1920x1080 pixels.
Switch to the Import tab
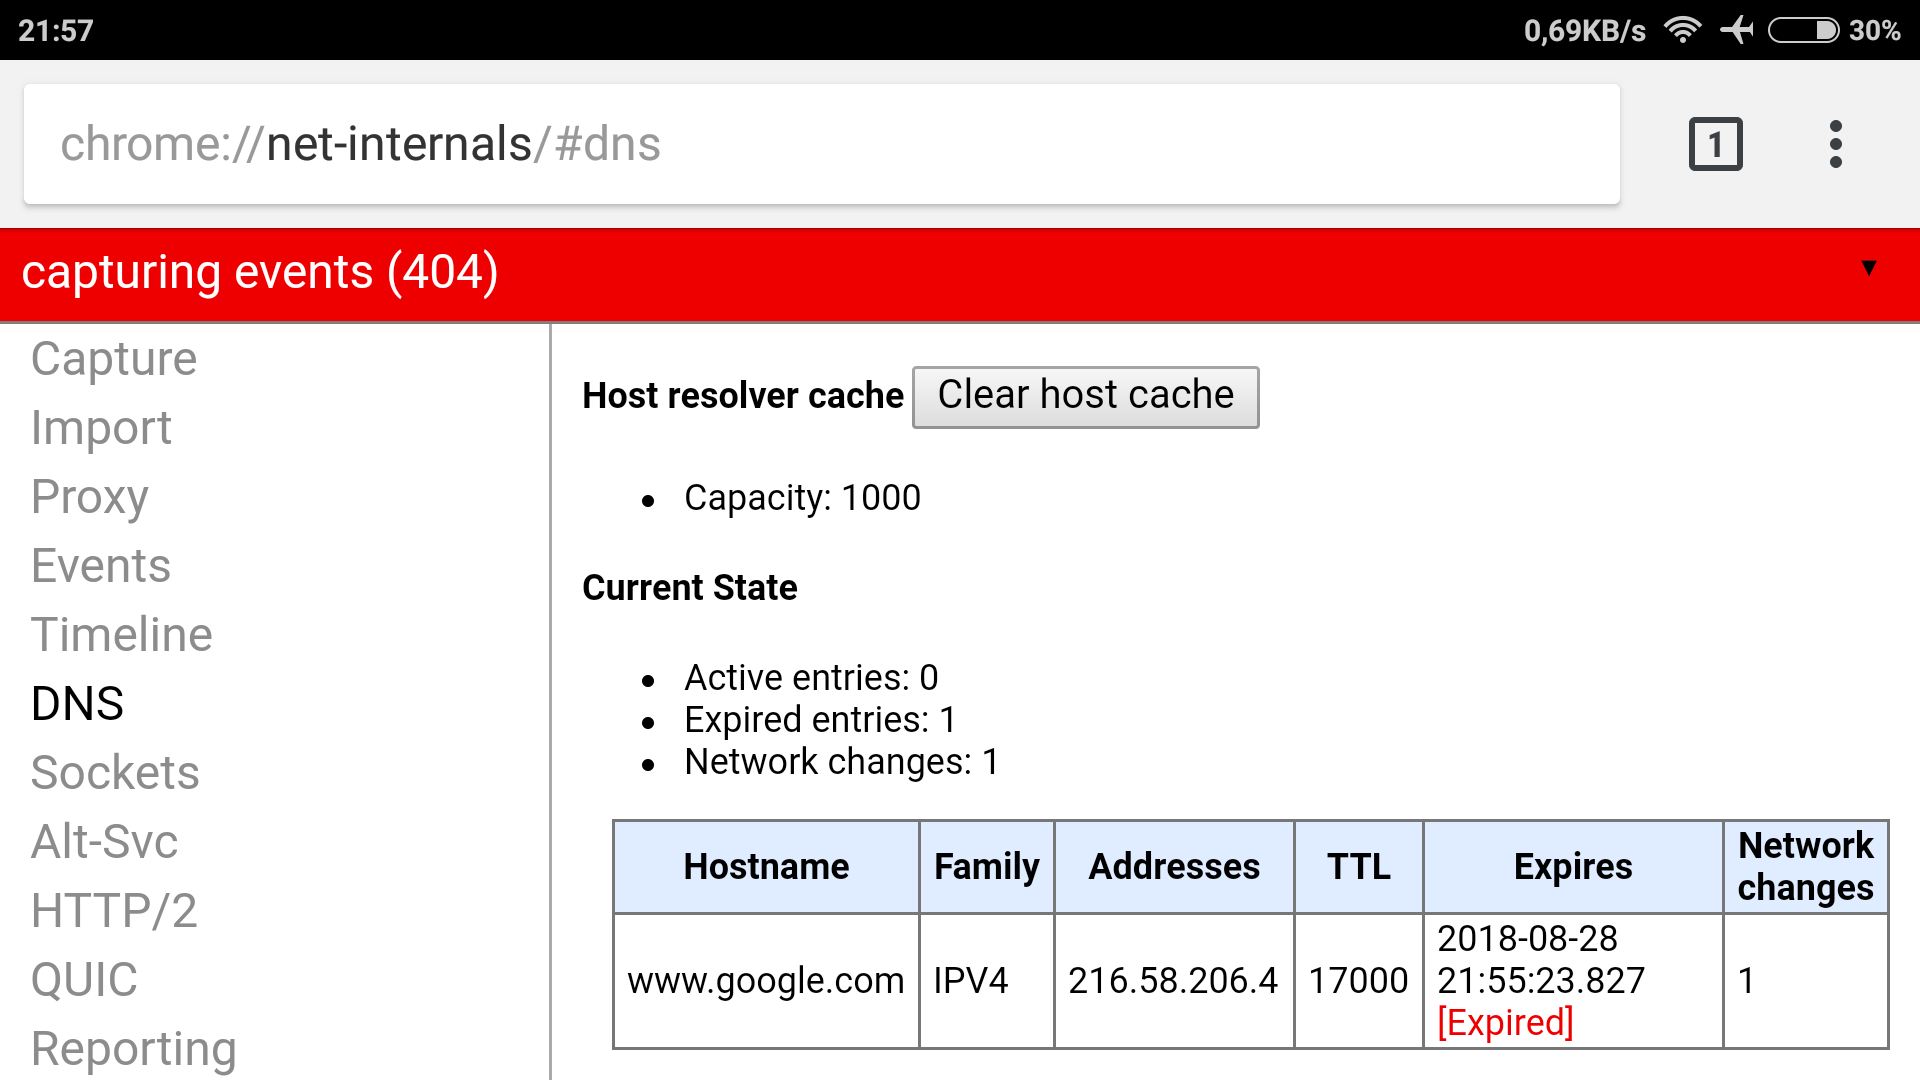(x=101, y=428)
